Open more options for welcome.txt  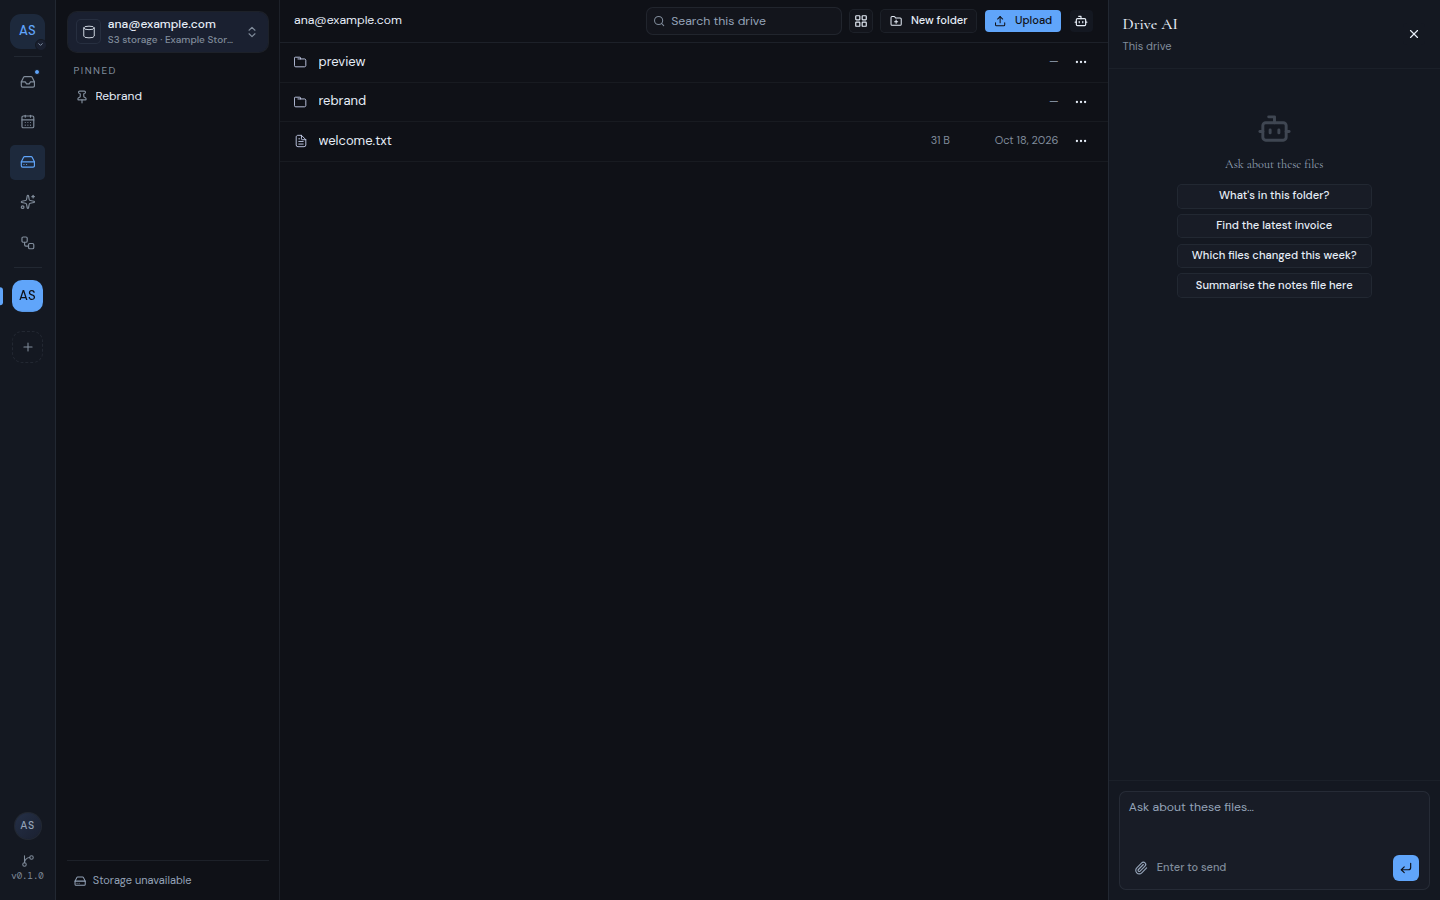pyautogui.click(x=1081, y=141)
